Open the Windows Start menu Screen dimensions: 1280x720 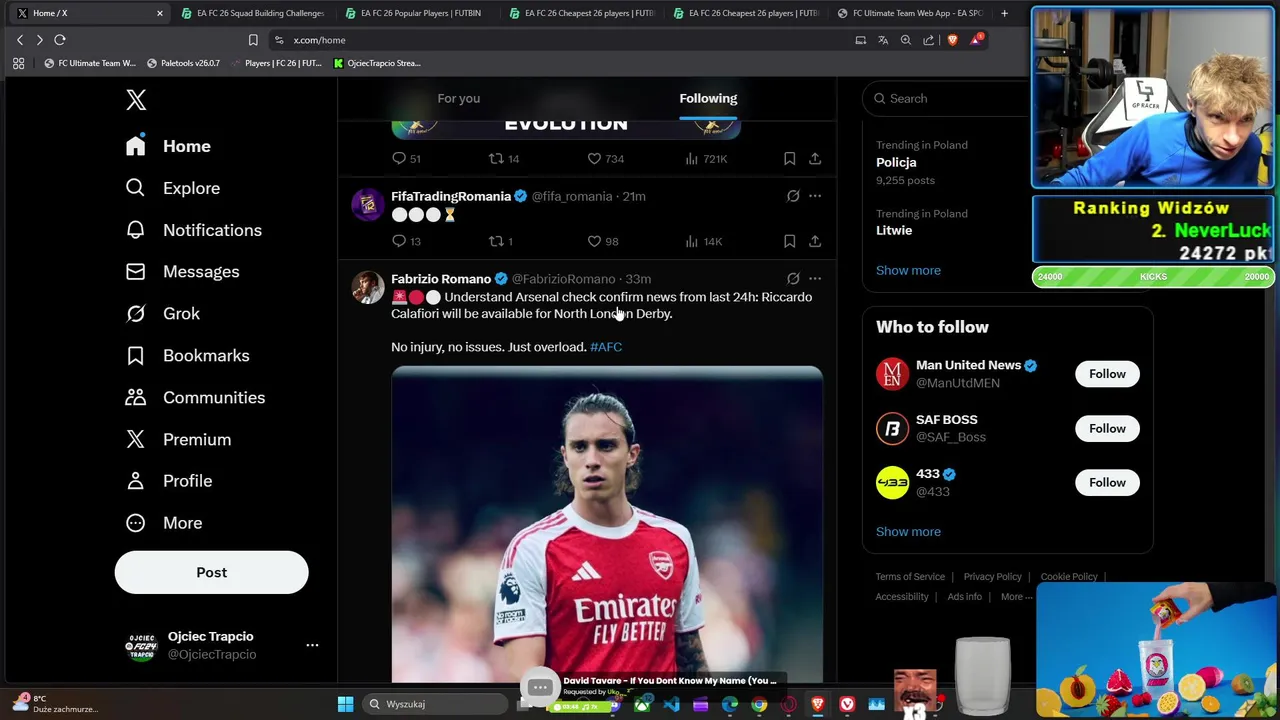[x=345, y=704]
